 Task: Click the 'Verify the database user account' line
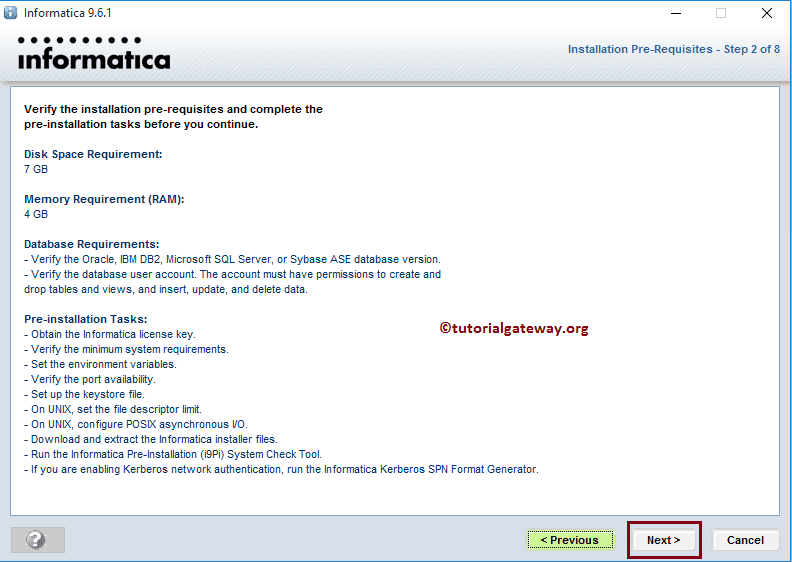click(x=232, y=282)
